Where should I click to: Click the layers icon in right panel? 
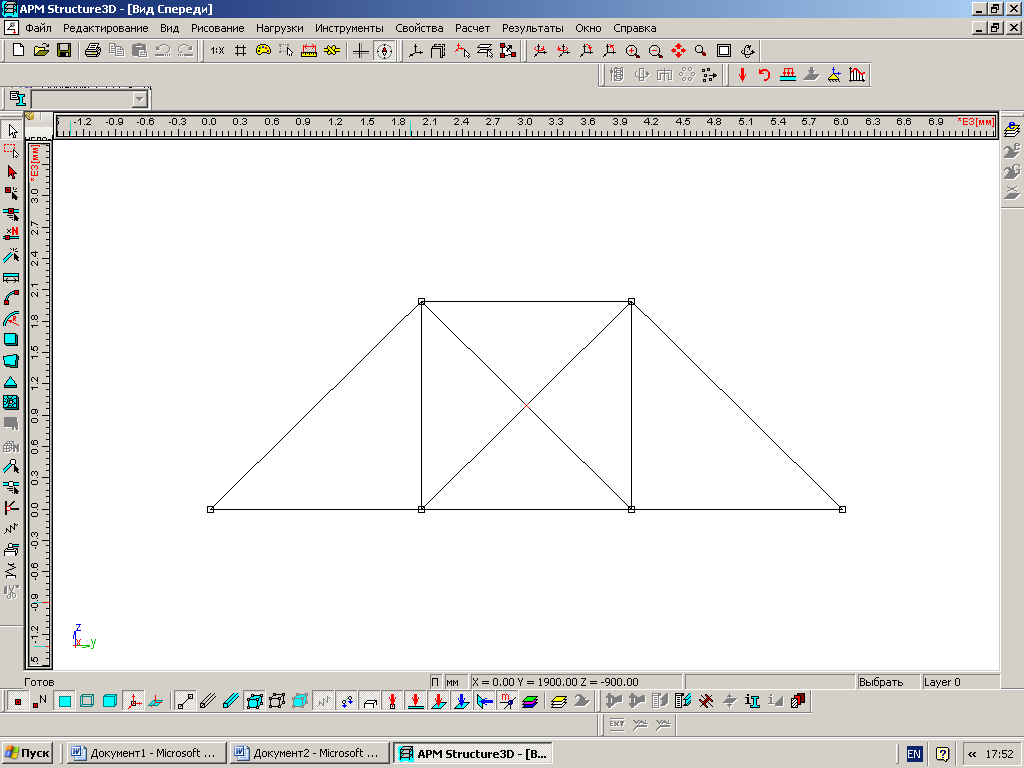(x=1012, y=130)
